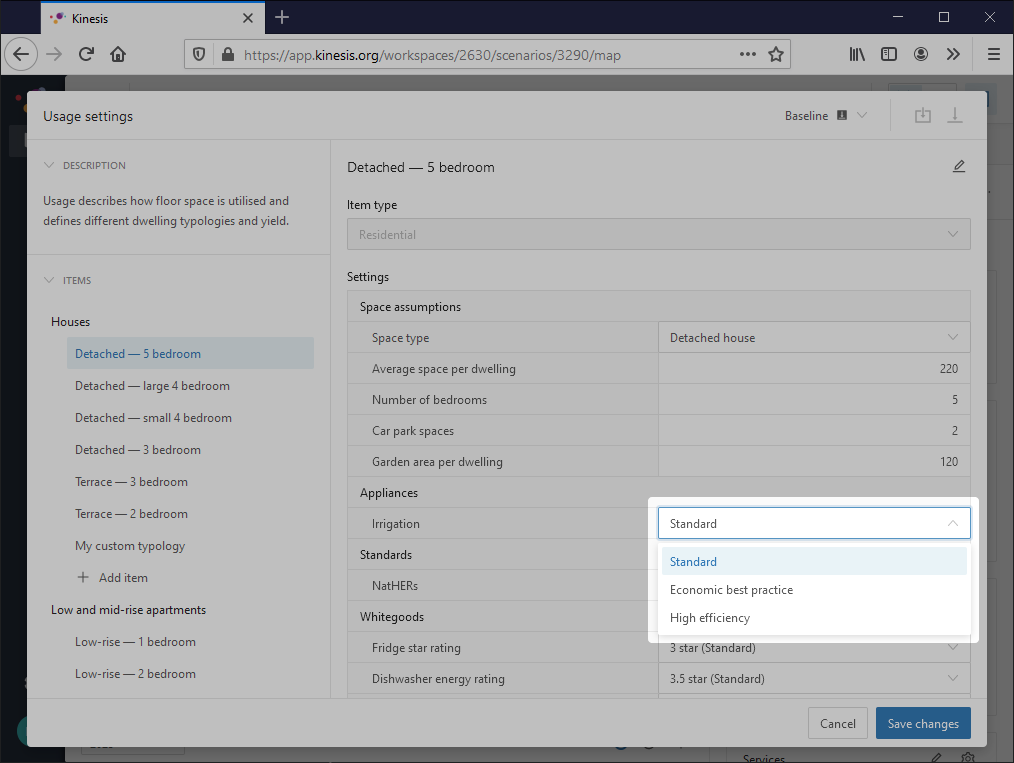Open the Item type Residential dropdown
This screenshot has width=1014, height=763.
point(658,234)
